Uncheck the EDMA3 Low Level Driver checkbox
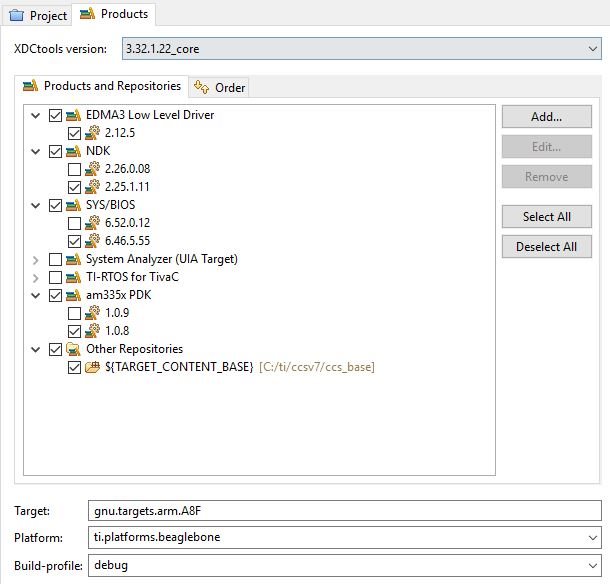The image size is (610, 584). [55, 116]
